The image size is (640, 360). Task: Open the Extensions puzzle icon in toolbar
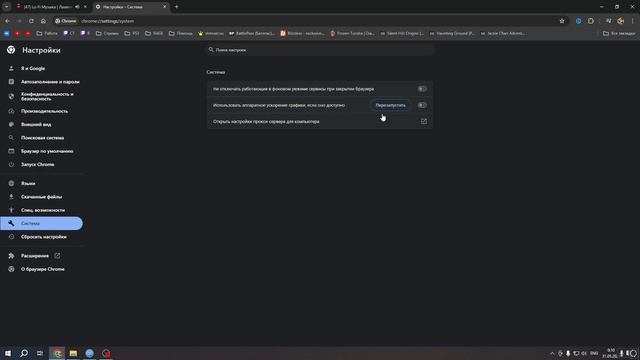tap(591, 21)
